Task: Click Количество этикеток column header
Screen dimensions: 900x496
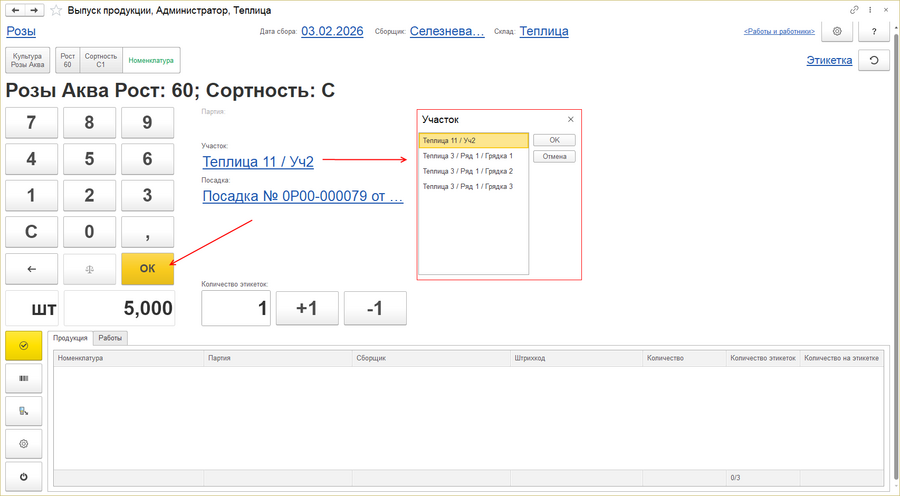Action: coord(763,358)
